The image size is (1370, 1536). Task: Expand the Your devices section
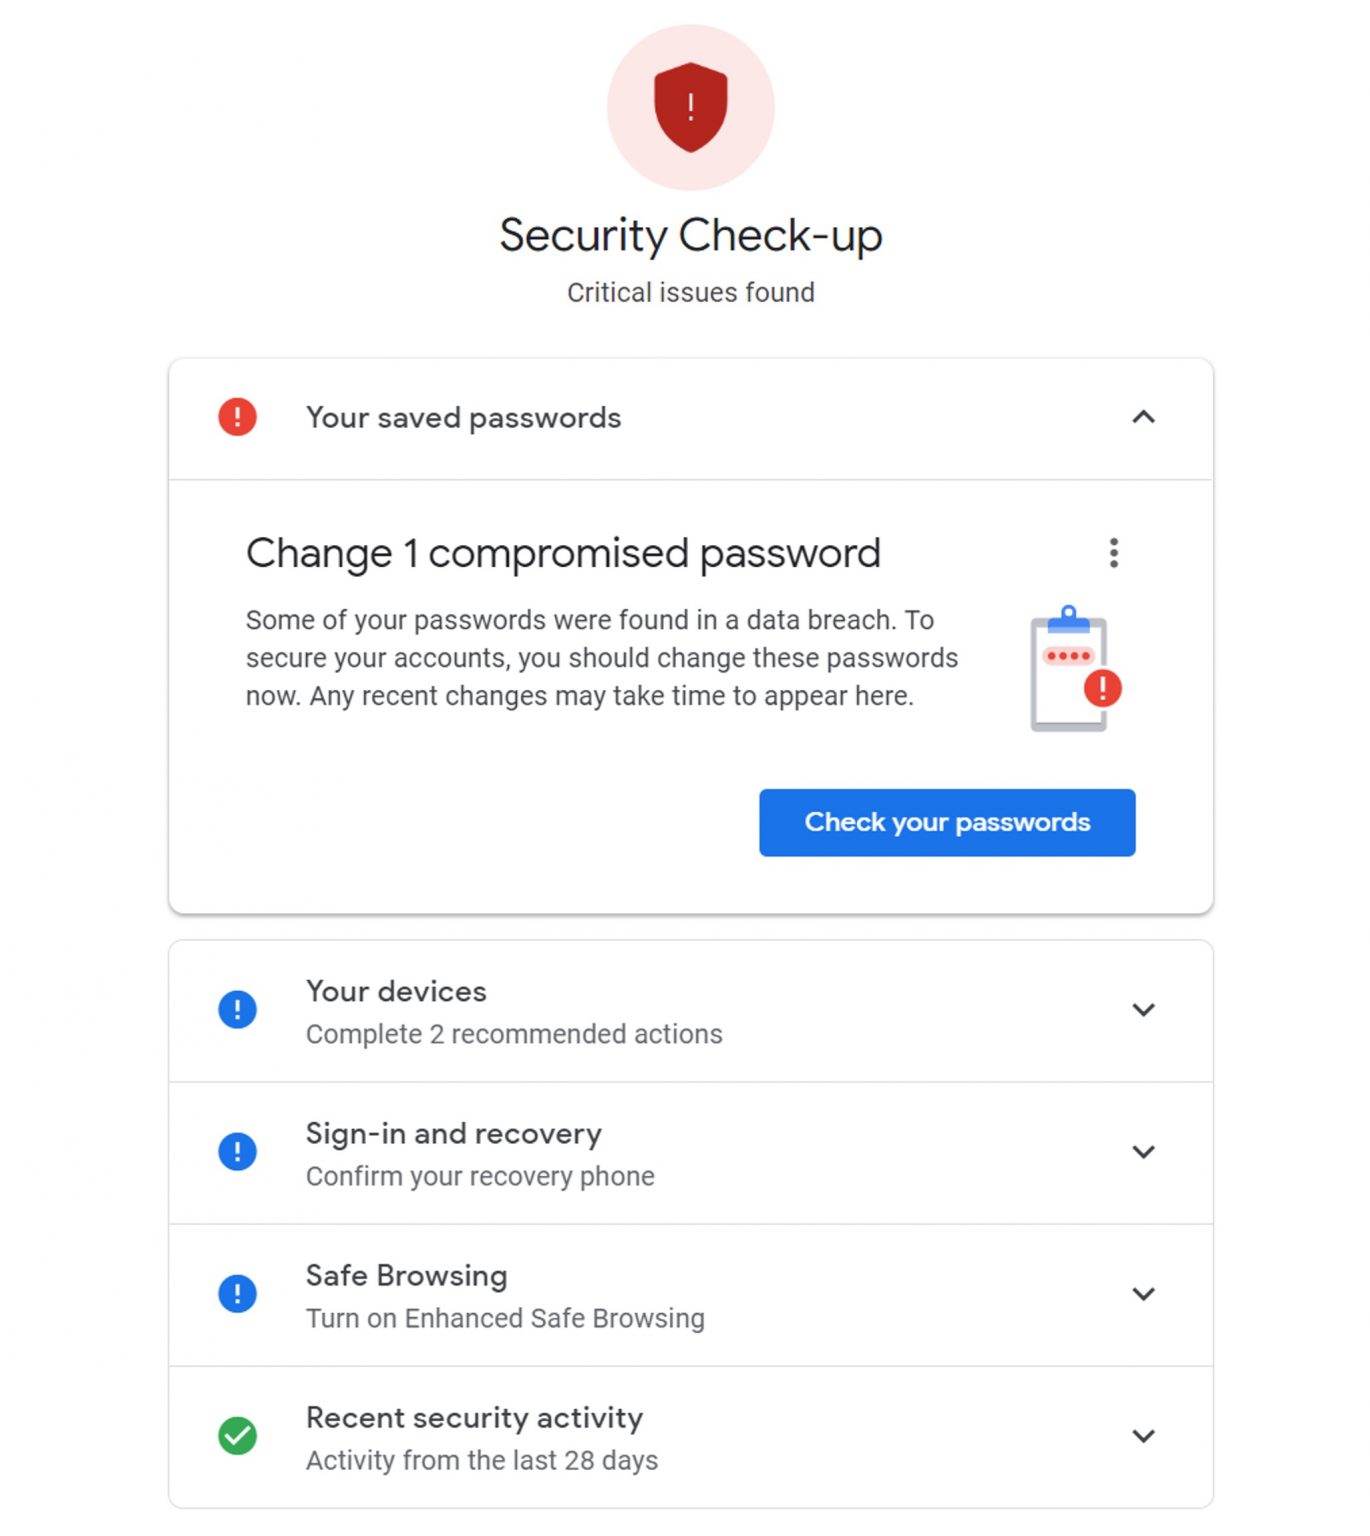(1144, 1010)
